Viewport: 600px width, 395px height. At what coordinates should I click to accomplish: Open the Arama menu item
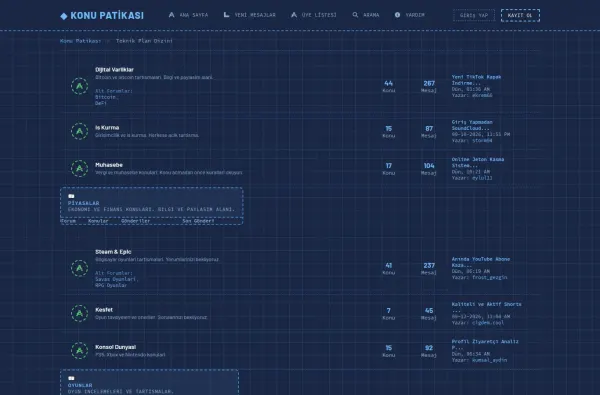(x=366, y=15)
